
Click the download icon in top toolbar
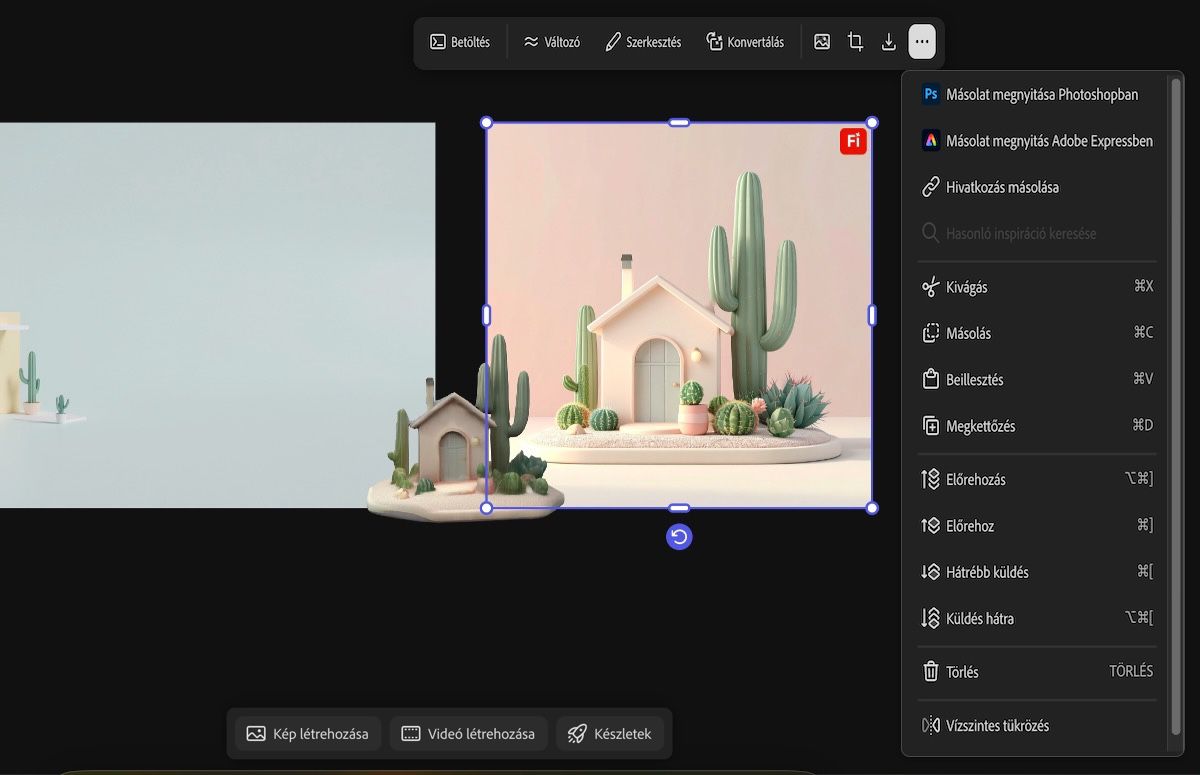[888, 42]
